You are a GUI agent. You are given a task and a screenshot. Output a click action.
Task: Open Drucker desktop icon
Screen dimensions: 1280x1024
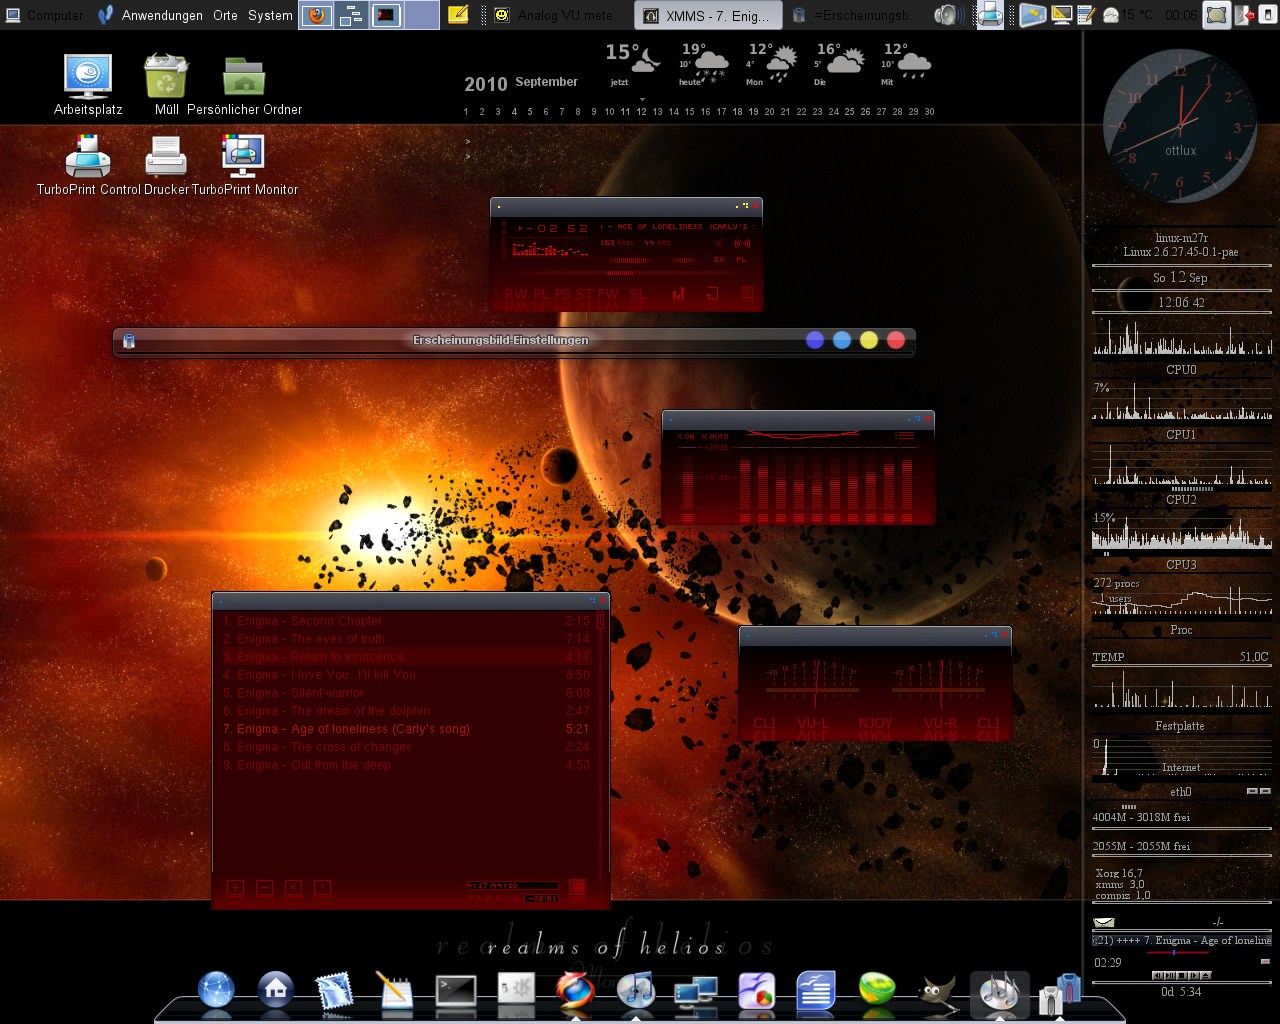point(166,165)
